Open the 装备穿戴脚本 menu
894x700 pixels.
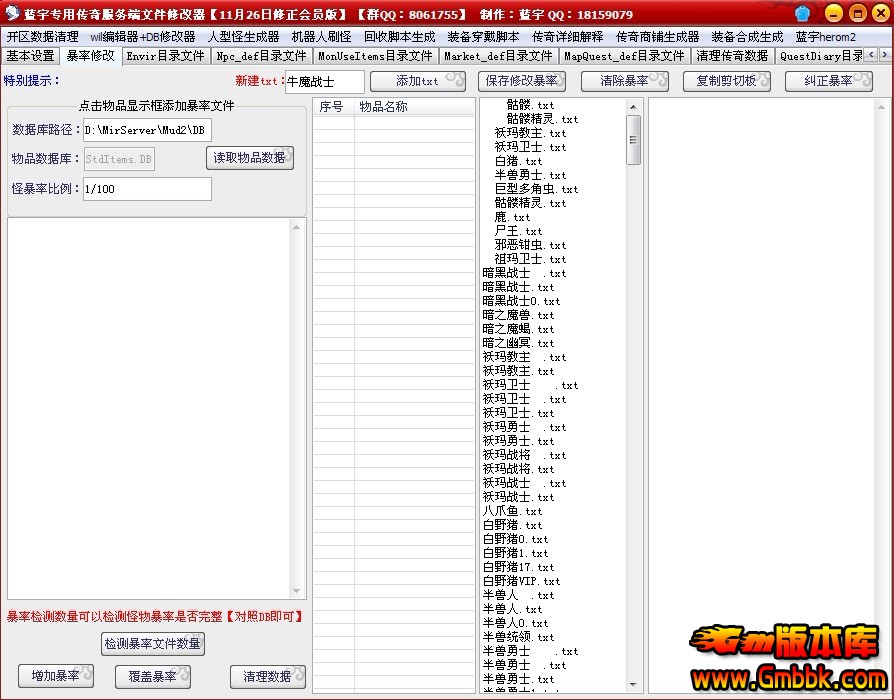(x=483, y=37)
